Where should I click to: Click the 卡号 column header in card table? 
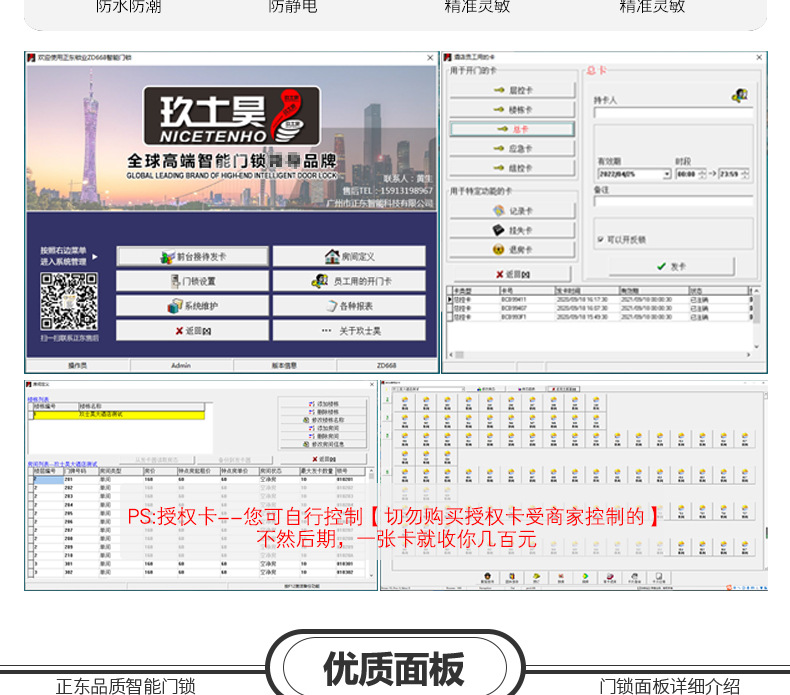click(527, 291)
